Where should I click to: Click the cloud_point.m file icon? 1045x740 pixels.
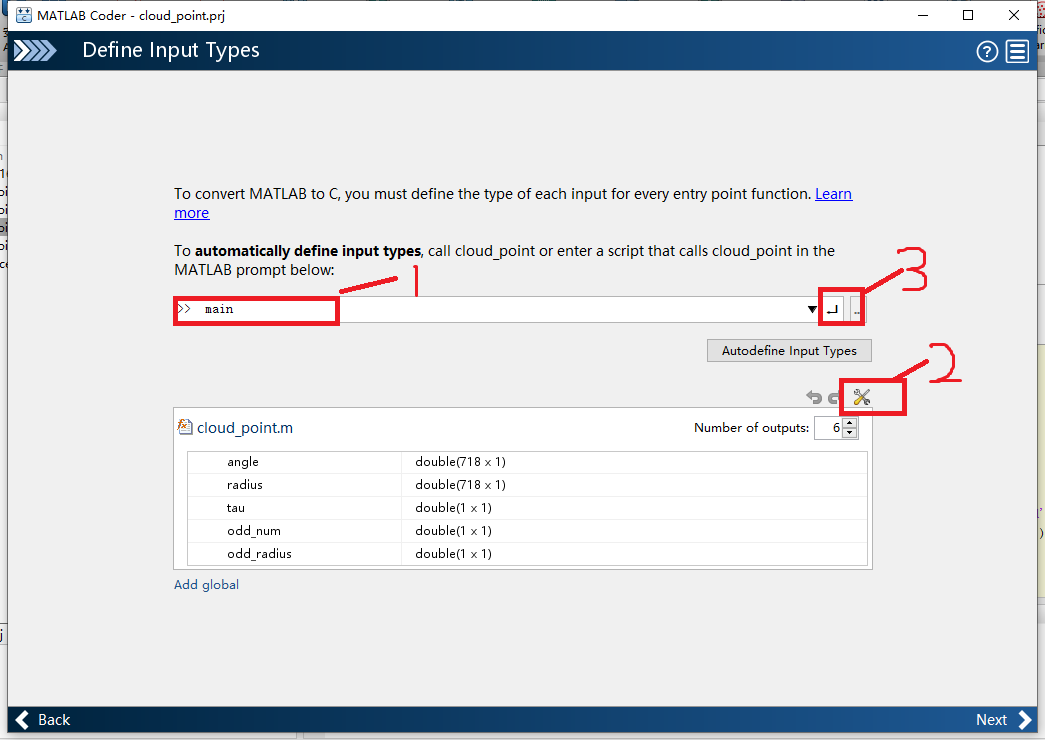(185, 427)
